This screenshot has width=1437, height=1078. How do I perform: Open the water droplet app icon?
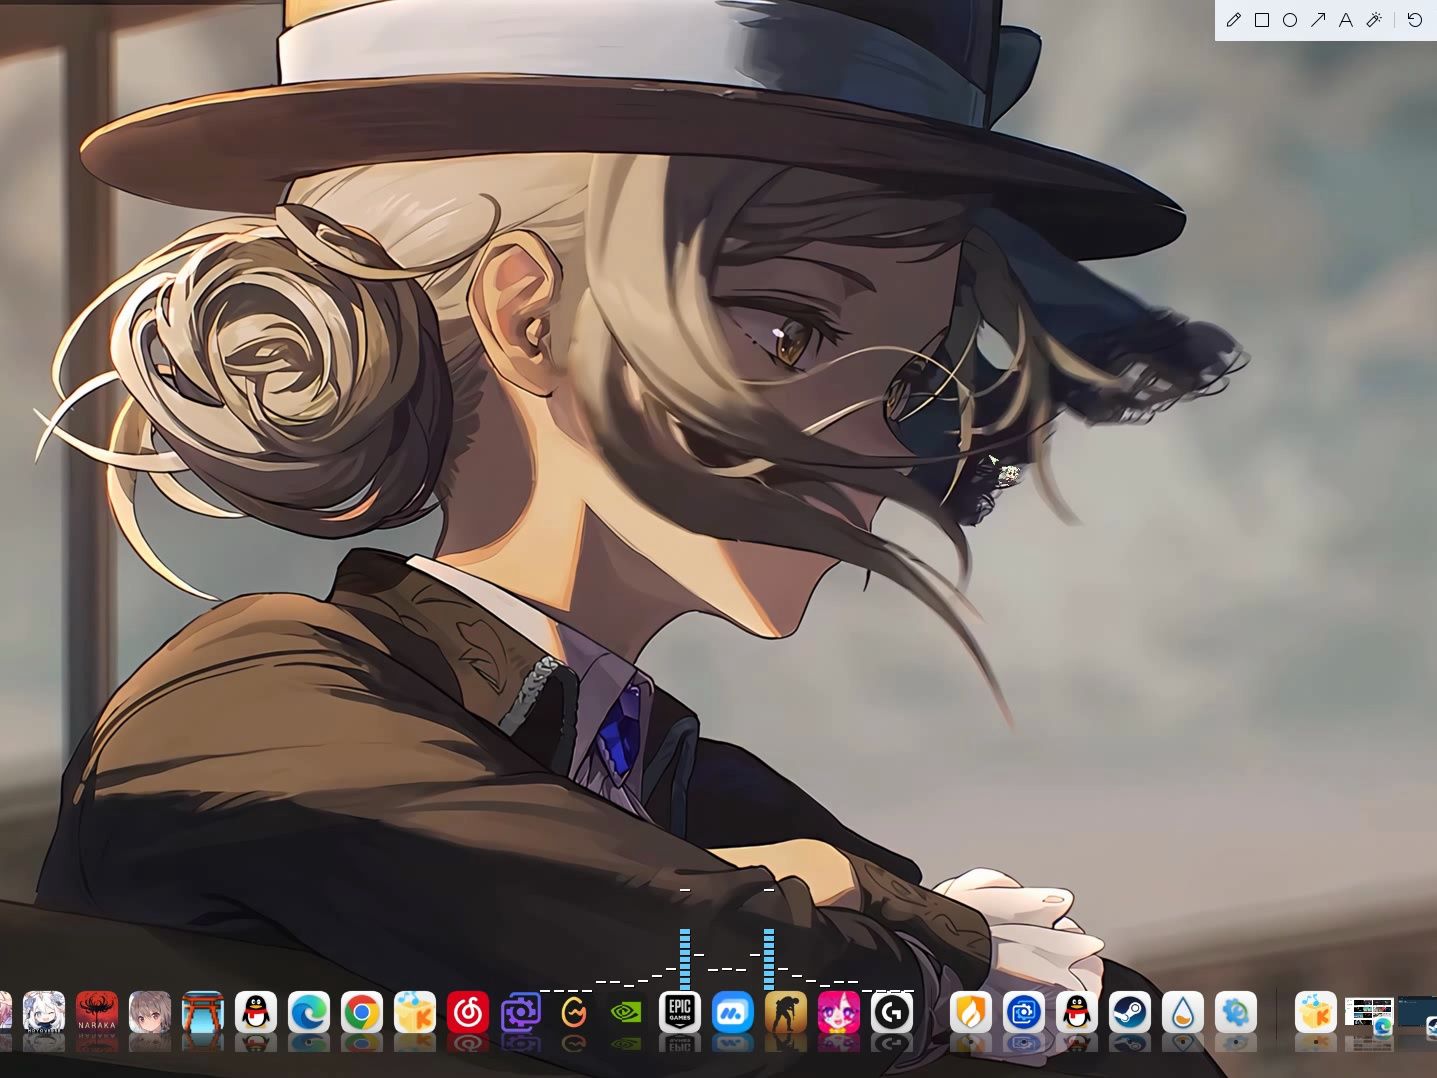point(1182,1012)
